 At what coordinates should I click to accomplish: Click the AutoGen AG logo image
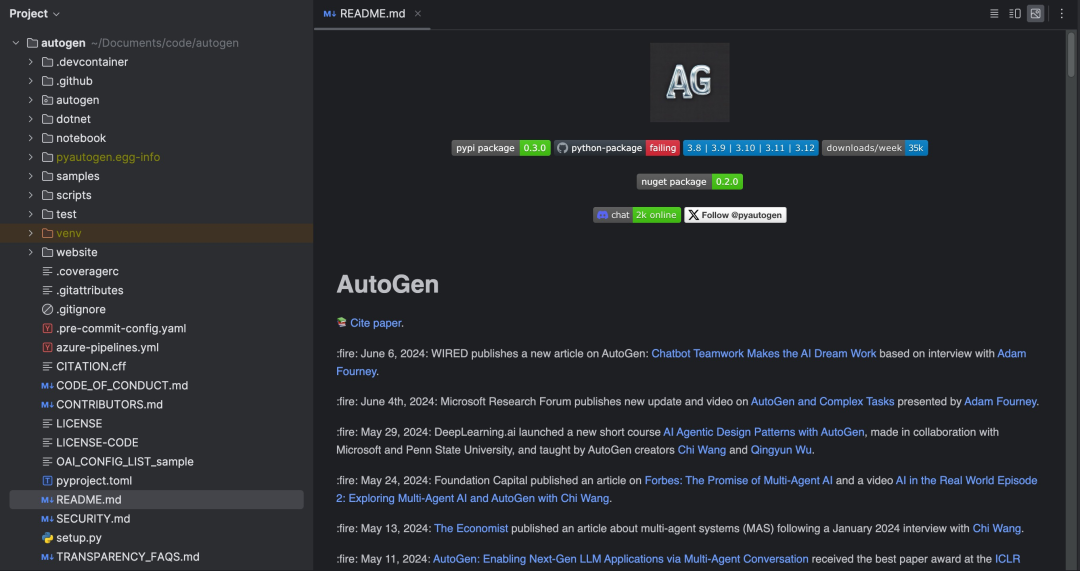click(689, 82)
